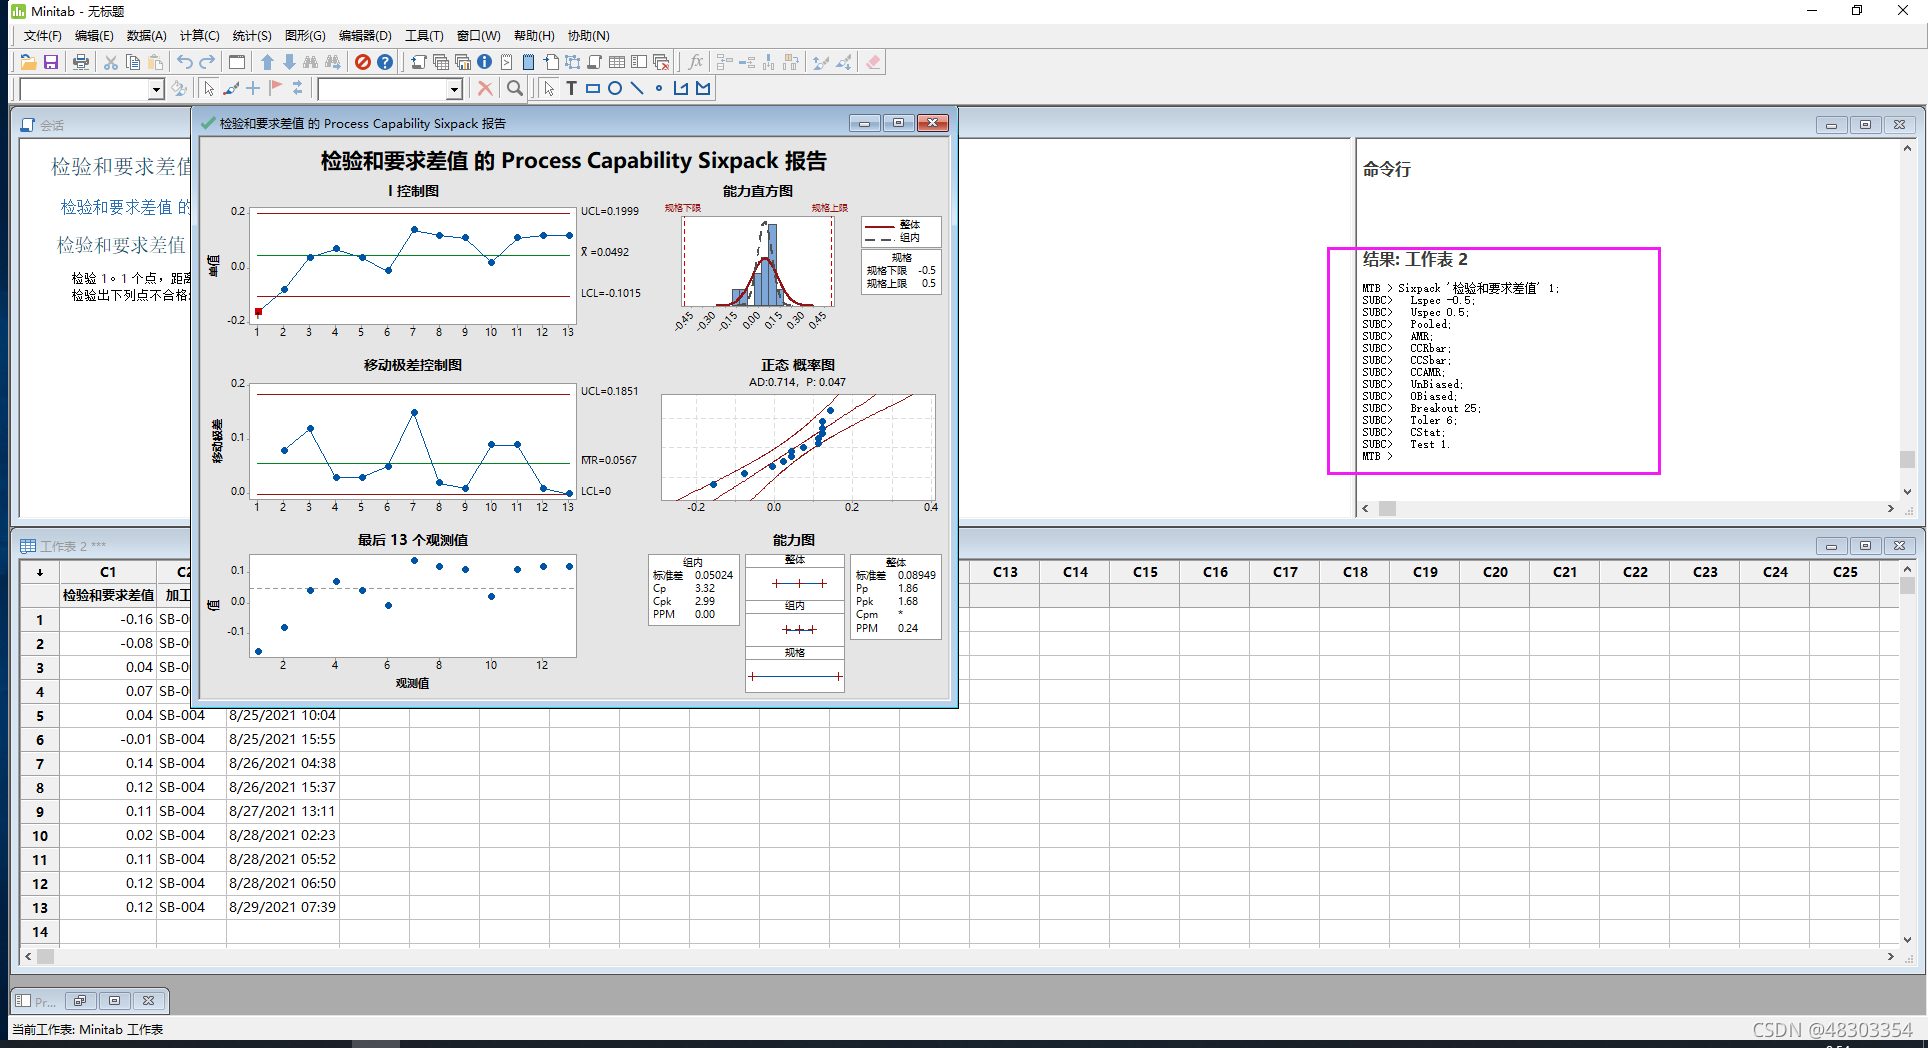Select the magnifier zoom tool

pos(515,89)
